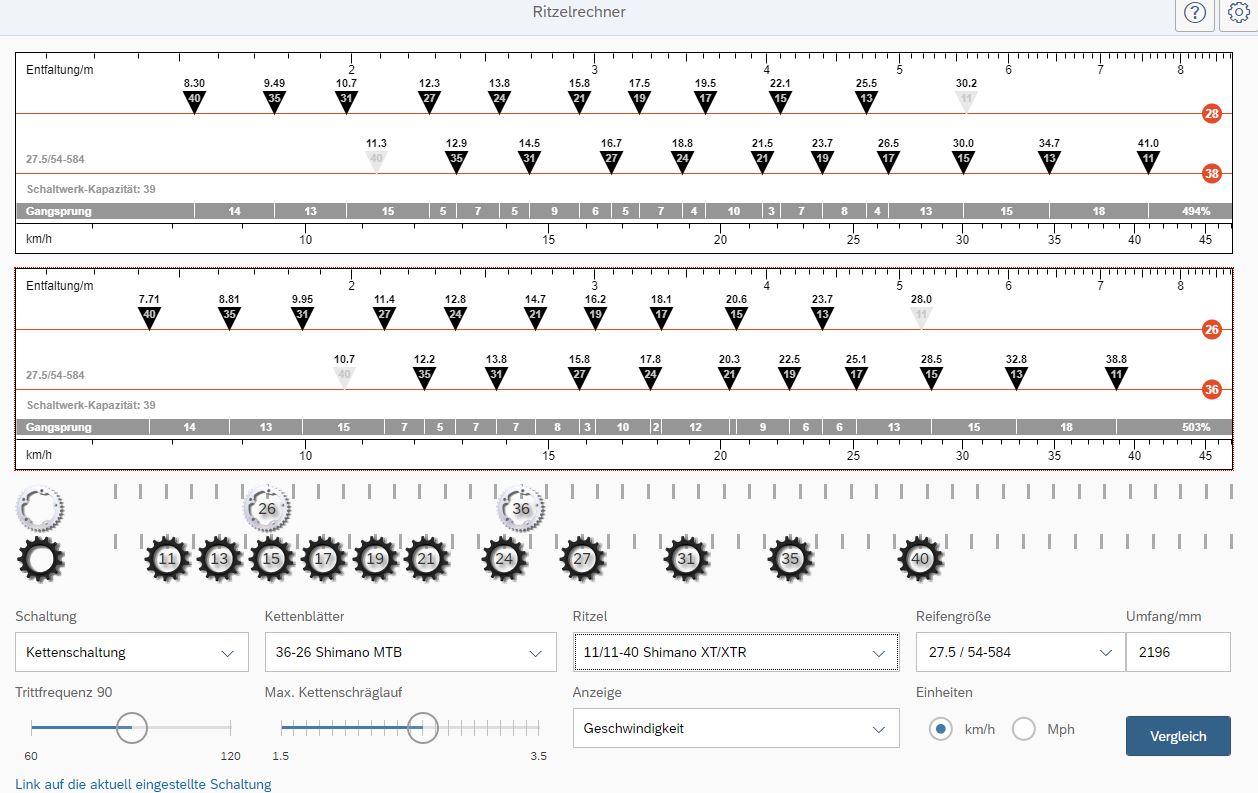
Task: Select the 36-tooth chainring icon
Action: point(521,508)
